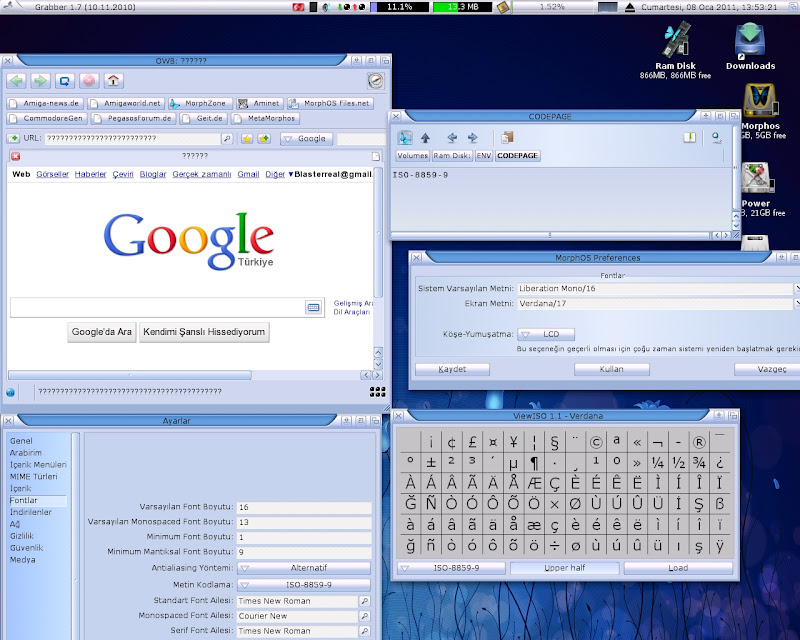Open the Görseller link on Google
The width and height of the screenshot is (800, 640).
(x=53, y=174)
